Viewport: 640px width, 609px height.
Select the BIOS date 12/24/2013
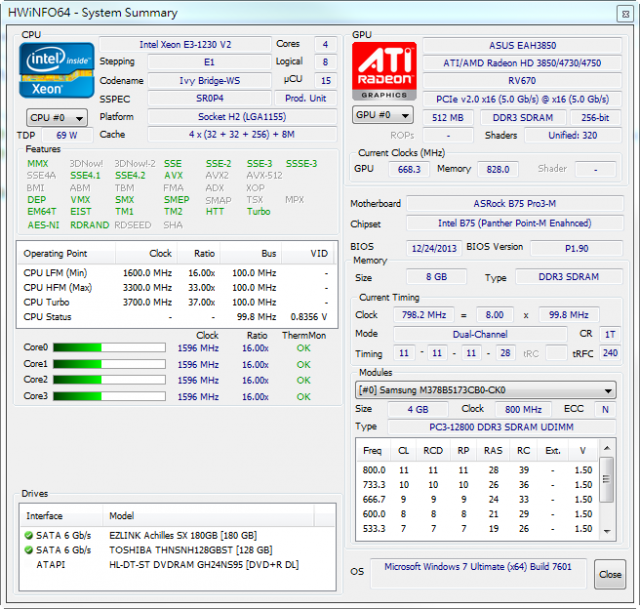[434, 248]
